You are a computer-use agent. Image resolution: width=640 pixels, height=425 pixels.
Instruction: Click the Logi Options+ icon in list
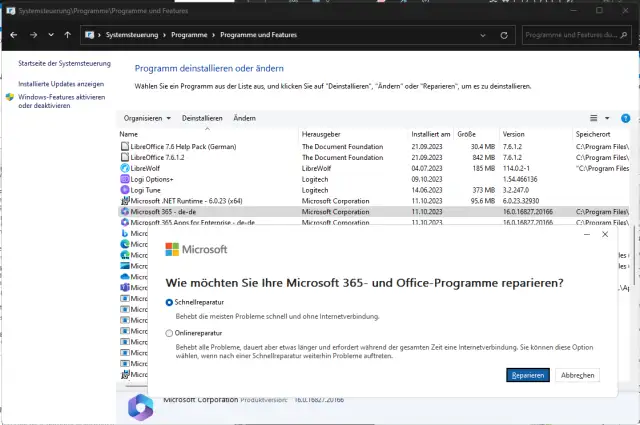tap(124, 179)
